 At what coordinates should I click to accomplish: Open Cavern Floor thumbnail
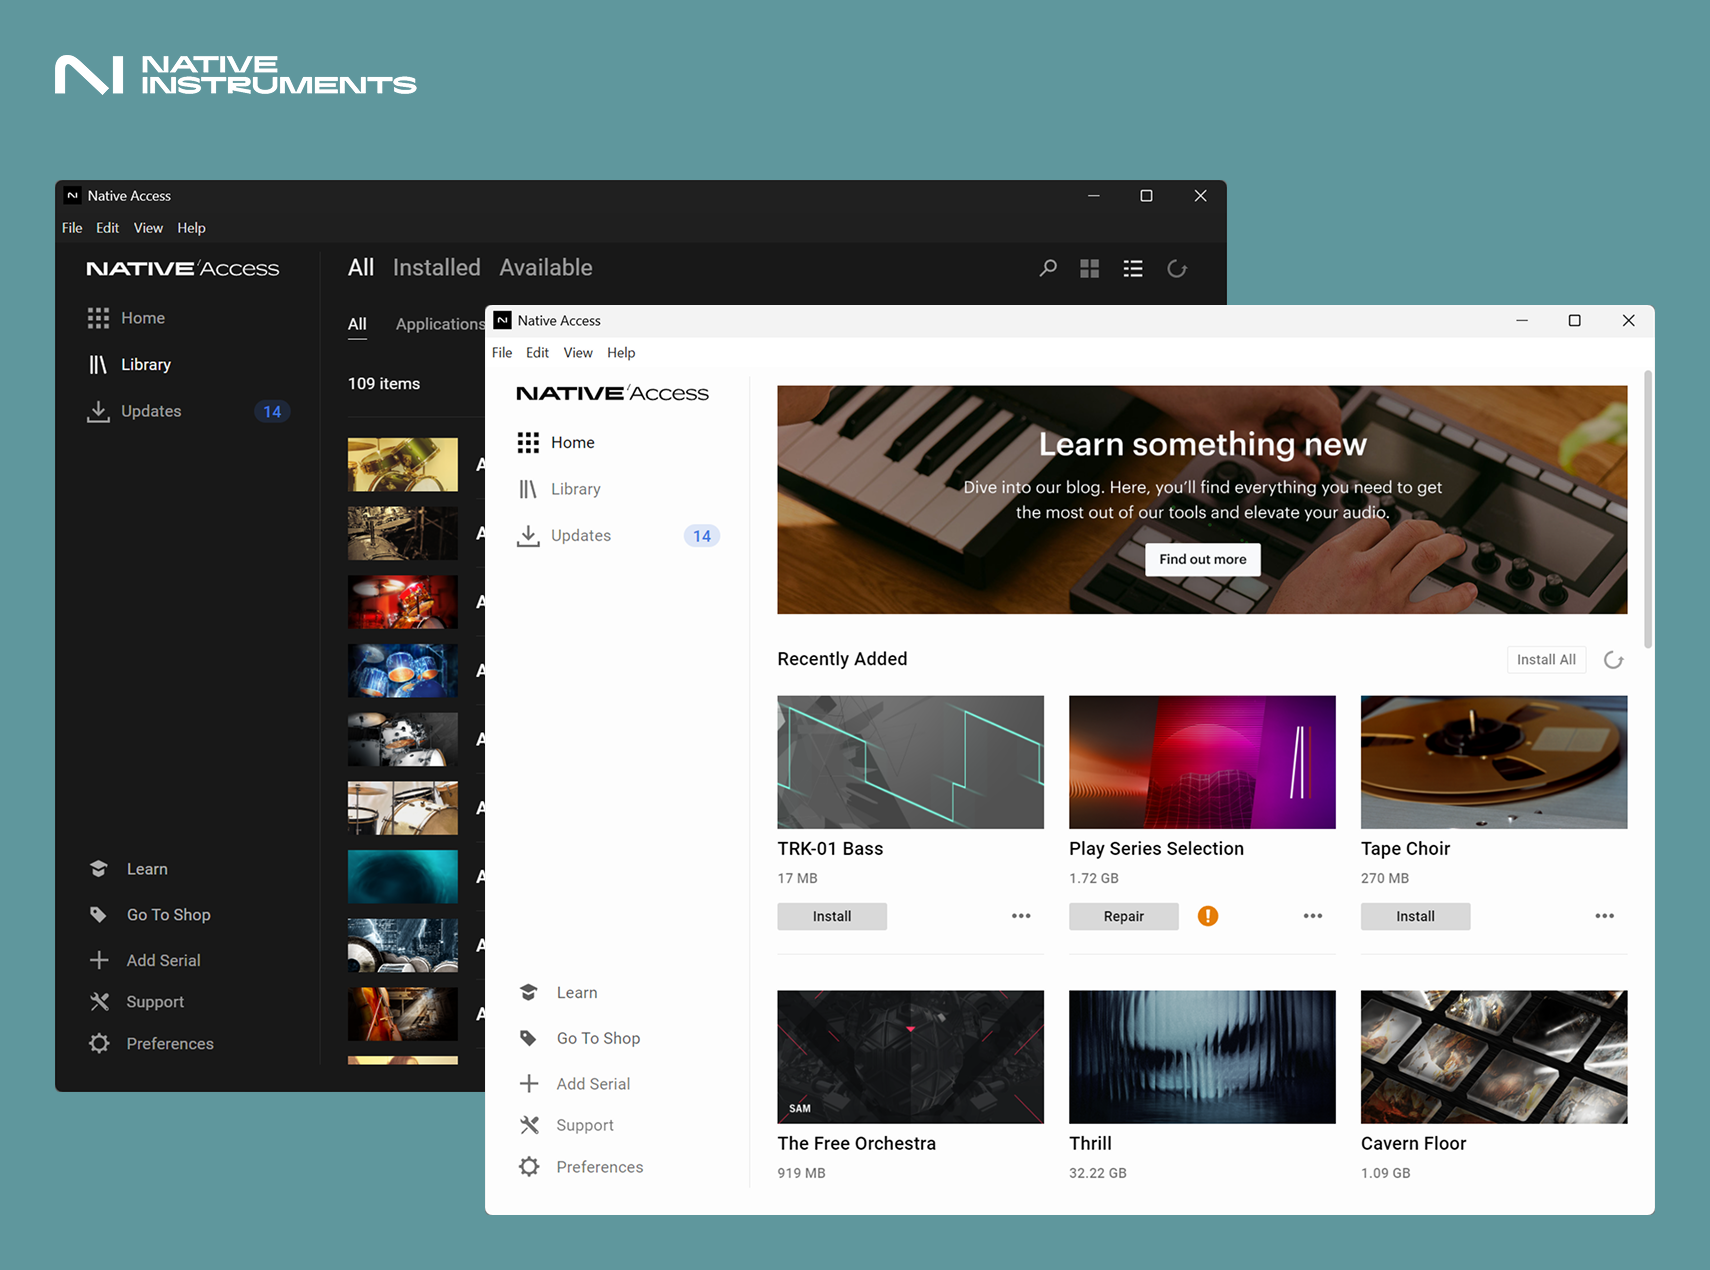[1494, 1057]
